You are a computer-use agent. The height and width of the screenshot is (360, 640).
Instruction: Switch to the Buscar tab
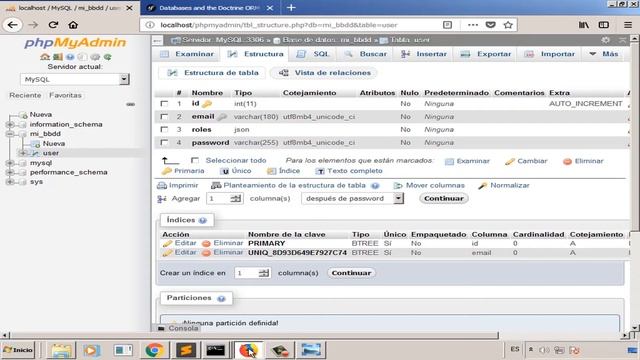tap(365, 54)
